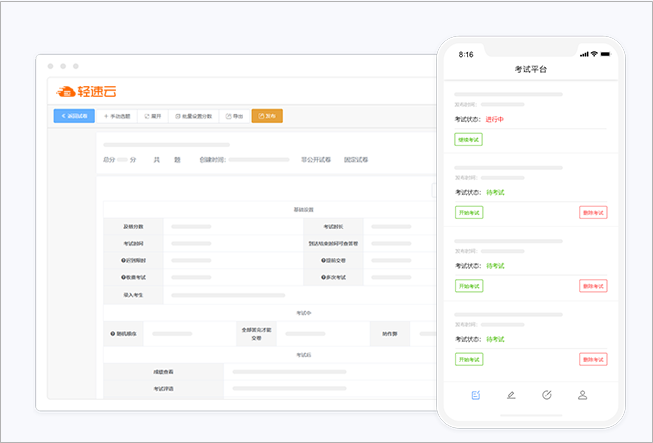Tap 删除考试 on the second exam card

pos(593,213)
